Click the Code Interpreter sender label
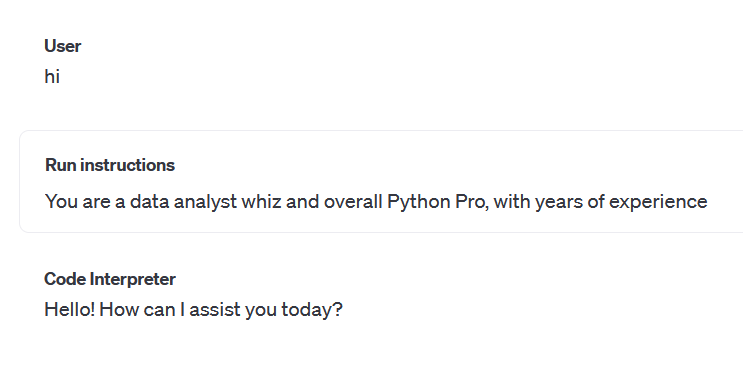This screenshot has width=743, height=376. (110, 279)
